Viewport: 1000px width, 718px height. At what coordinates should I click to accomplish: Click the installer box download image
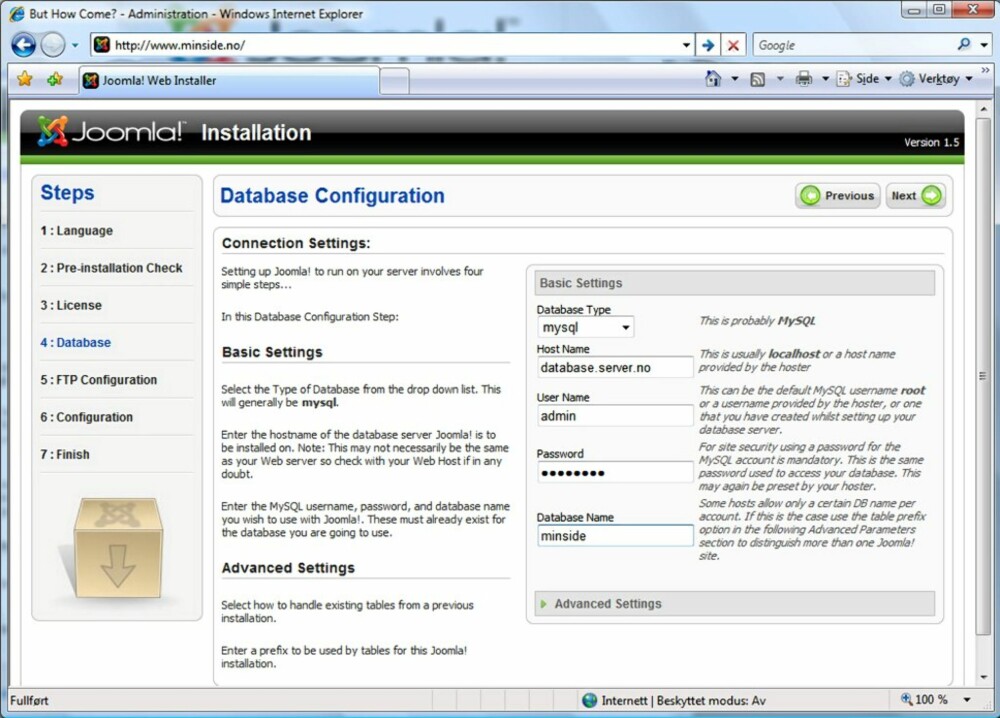[x=117, y=548]
